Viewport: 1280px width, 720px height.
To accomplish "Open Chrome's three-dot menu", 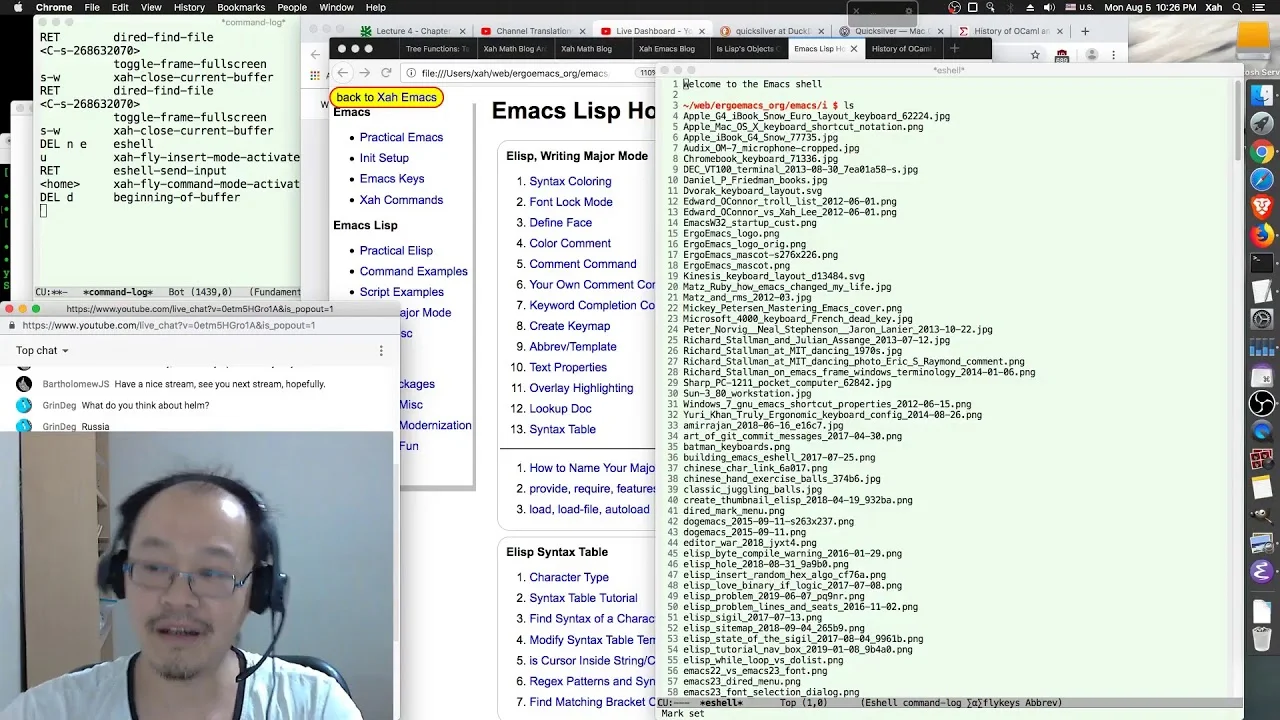I will click(1115, 55).
